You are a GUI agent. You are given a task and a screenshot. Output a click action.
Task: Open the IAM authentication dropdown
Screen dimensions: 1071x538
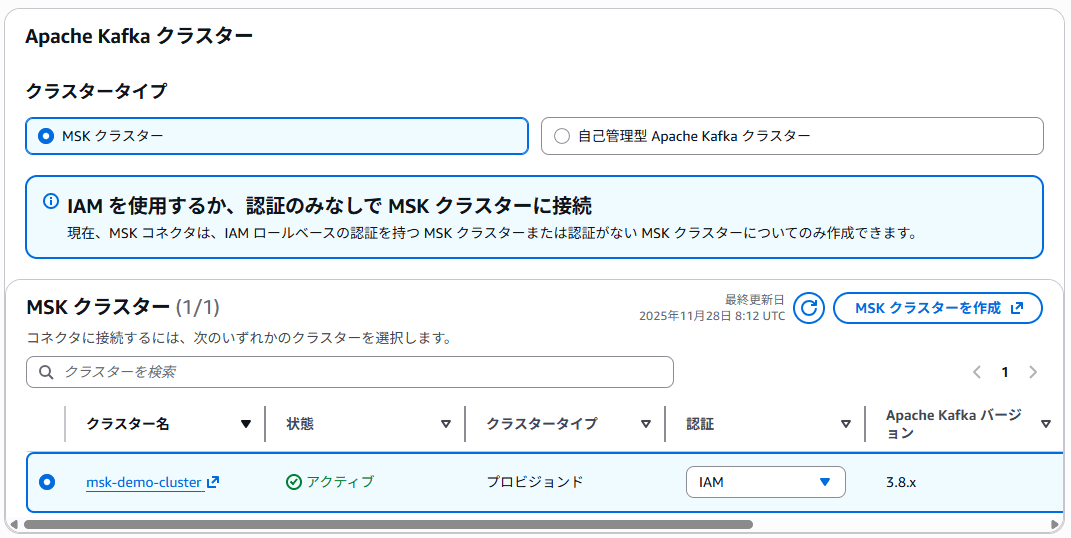point(765,482)
